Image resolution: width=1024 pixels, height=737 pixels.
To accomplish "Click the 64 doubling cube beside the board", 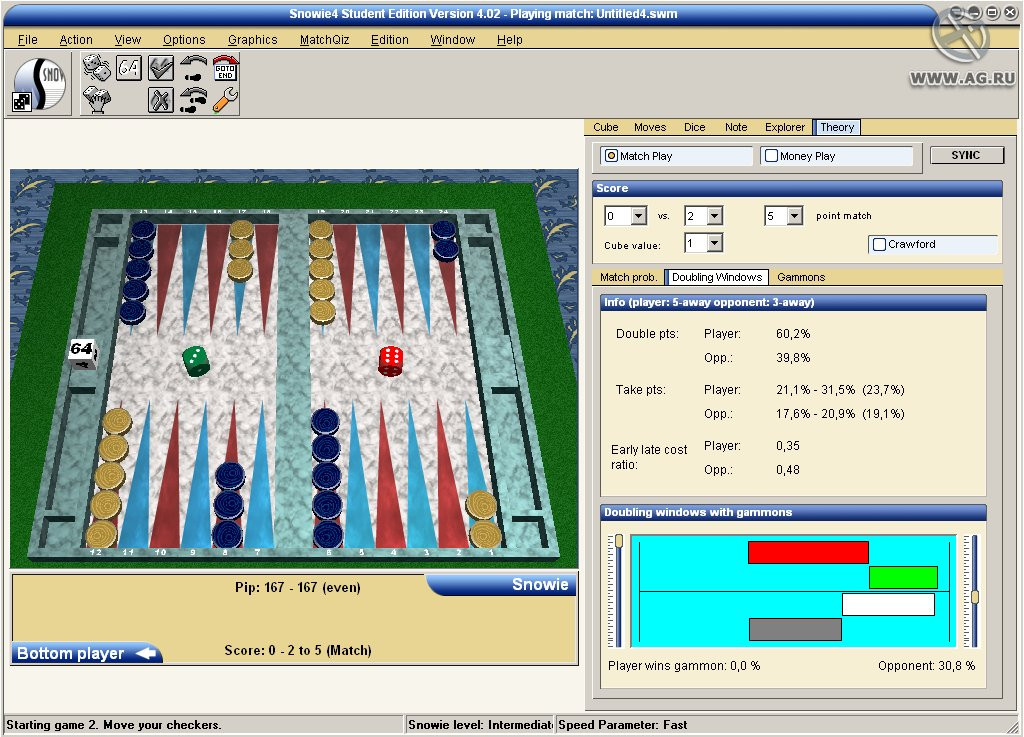I will point(82,354).
